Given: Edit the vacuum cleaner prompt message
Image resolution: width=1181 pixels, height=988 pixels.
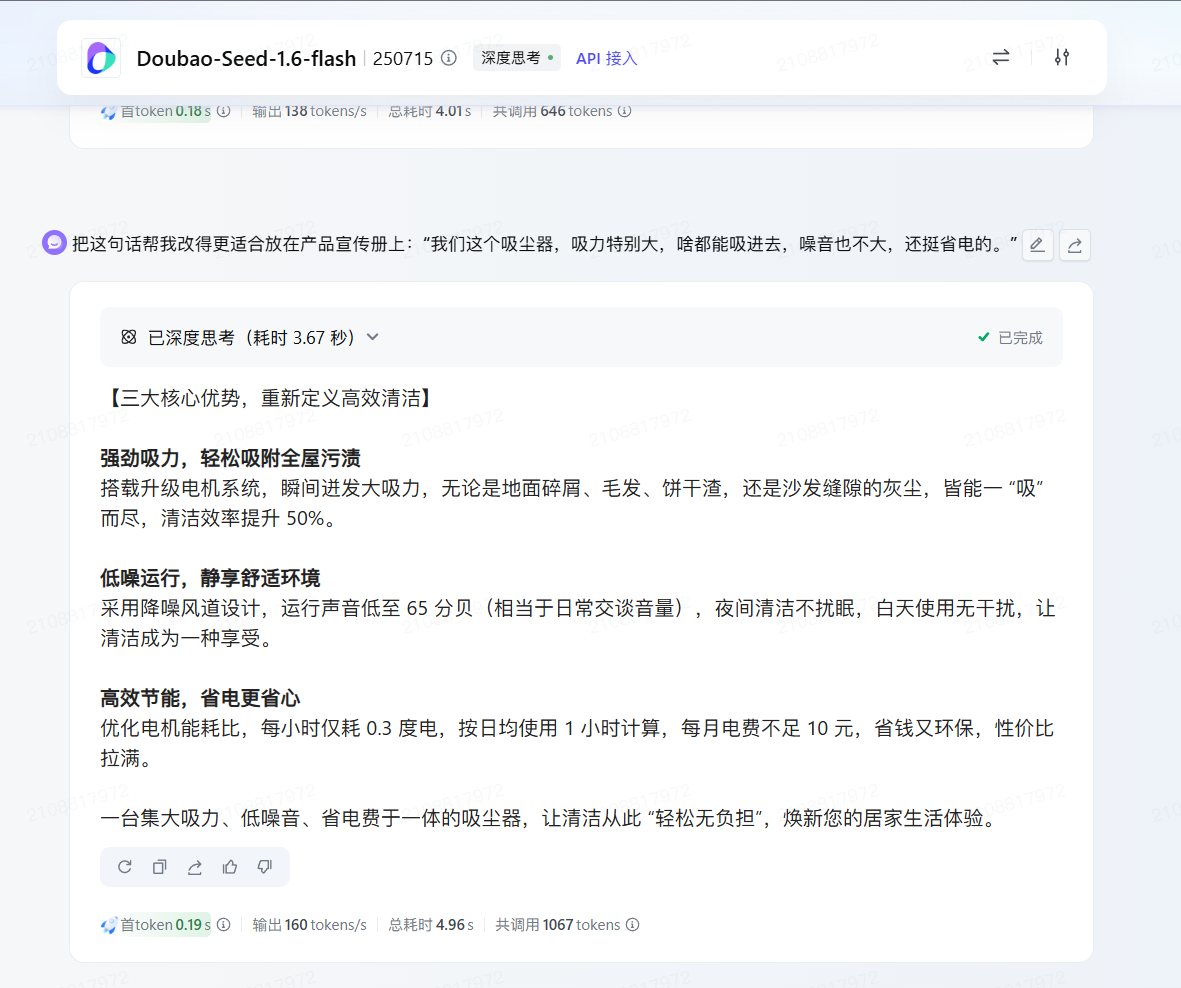Looking at the screenshot, I should [x=1037, y=245].
